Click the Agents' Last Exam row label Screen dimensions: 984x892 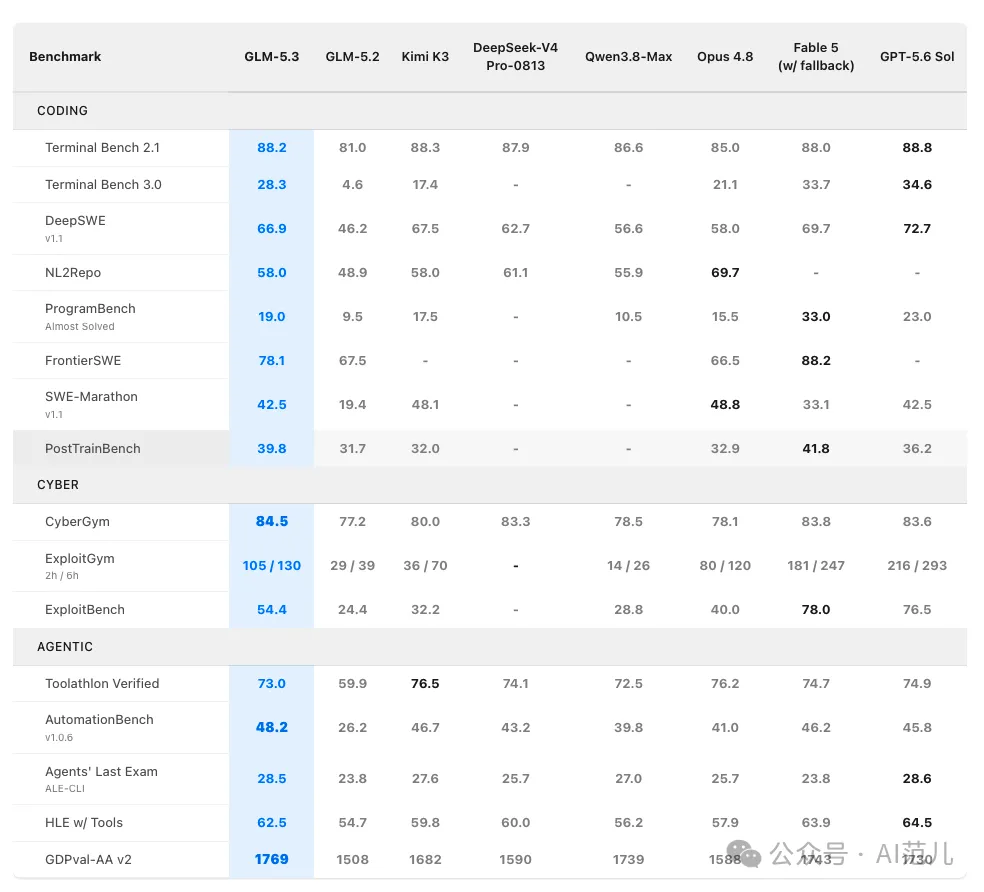(101, 771)
